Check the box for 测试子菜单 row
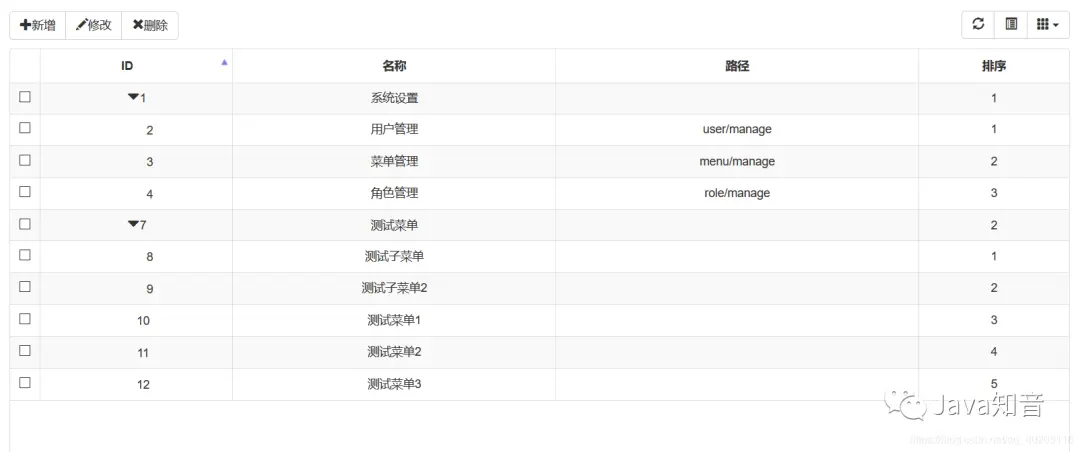1080x452 pixels. tap(25, 255)
